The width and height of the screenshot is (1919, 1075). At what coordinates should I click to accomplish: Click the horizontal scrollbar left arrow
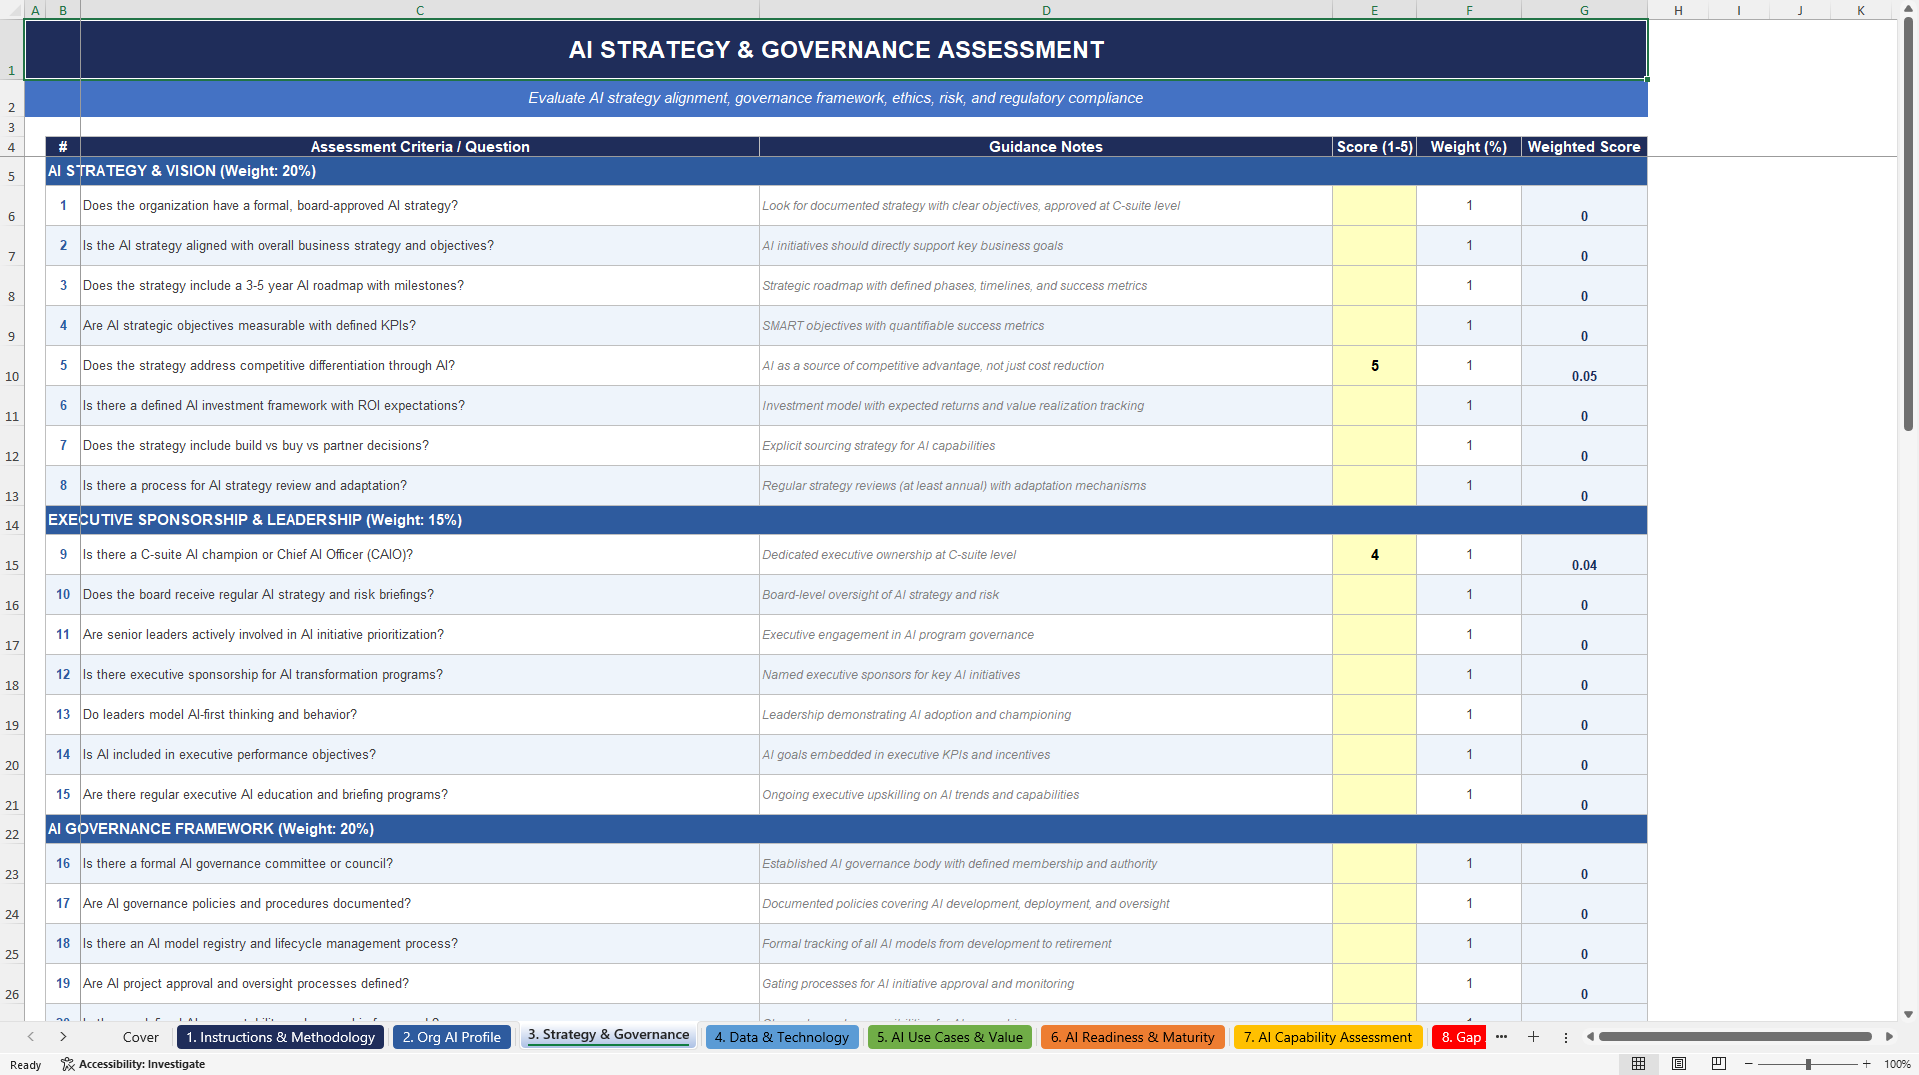pyautogui.click(x=1590, y=1037)
